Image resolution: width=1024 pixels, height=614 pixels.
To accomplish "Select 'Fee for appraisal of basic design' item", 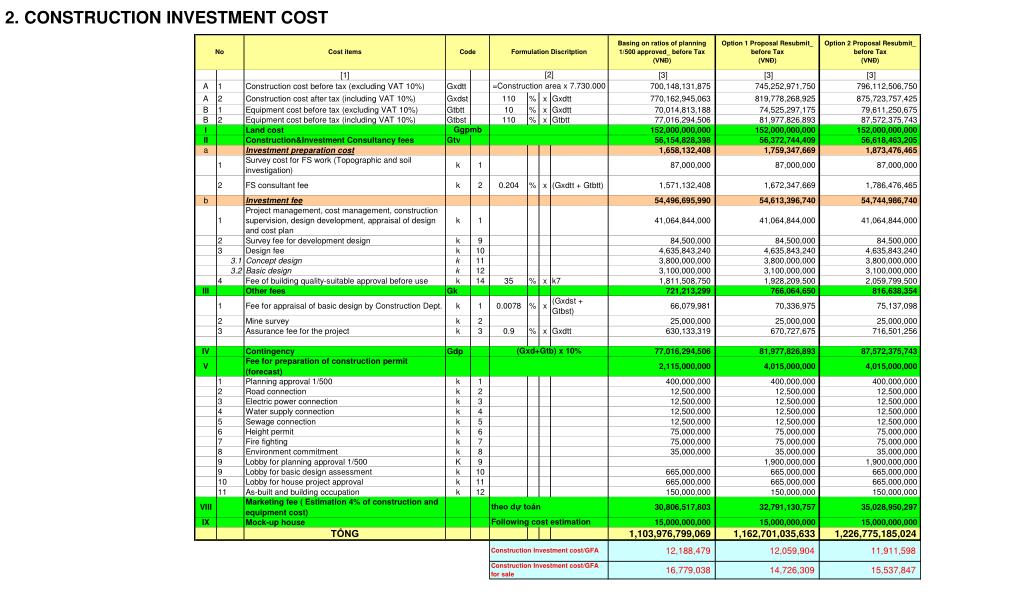I will [344, 306].
